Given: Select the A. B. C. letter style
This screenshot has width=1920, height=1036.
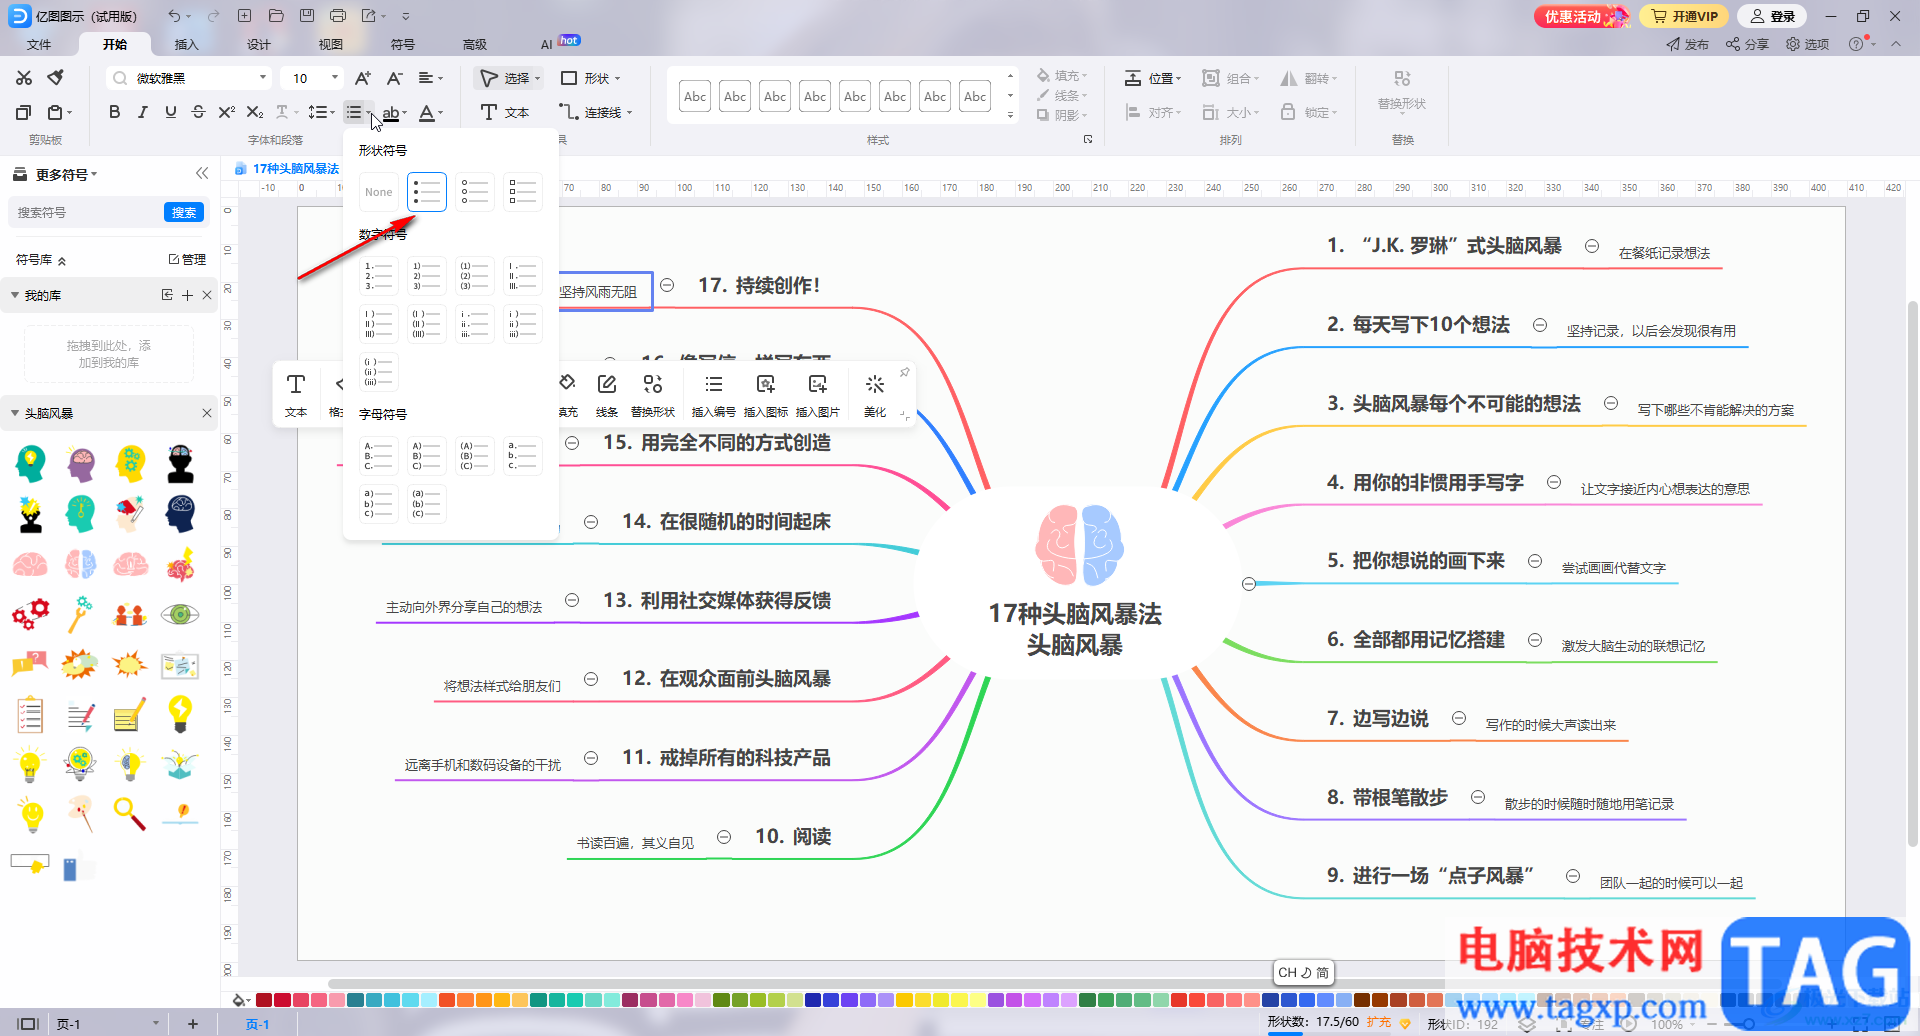Looking at the screenshot, I should click(379, 456).
